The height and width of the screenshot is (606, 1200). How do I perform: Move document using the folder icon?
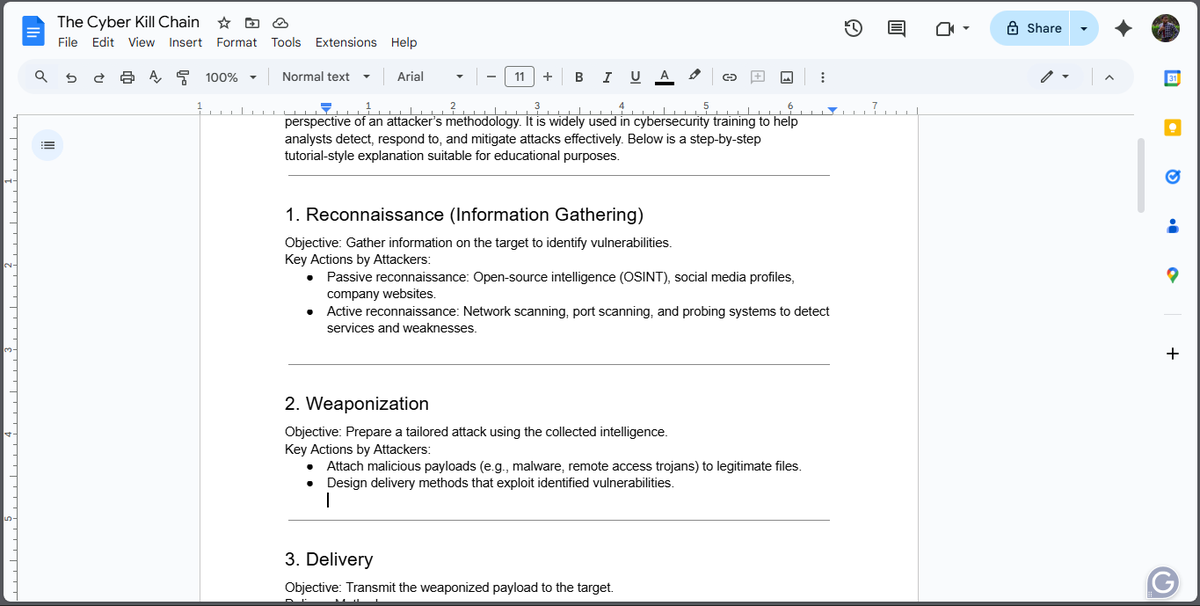pos(252,22)
